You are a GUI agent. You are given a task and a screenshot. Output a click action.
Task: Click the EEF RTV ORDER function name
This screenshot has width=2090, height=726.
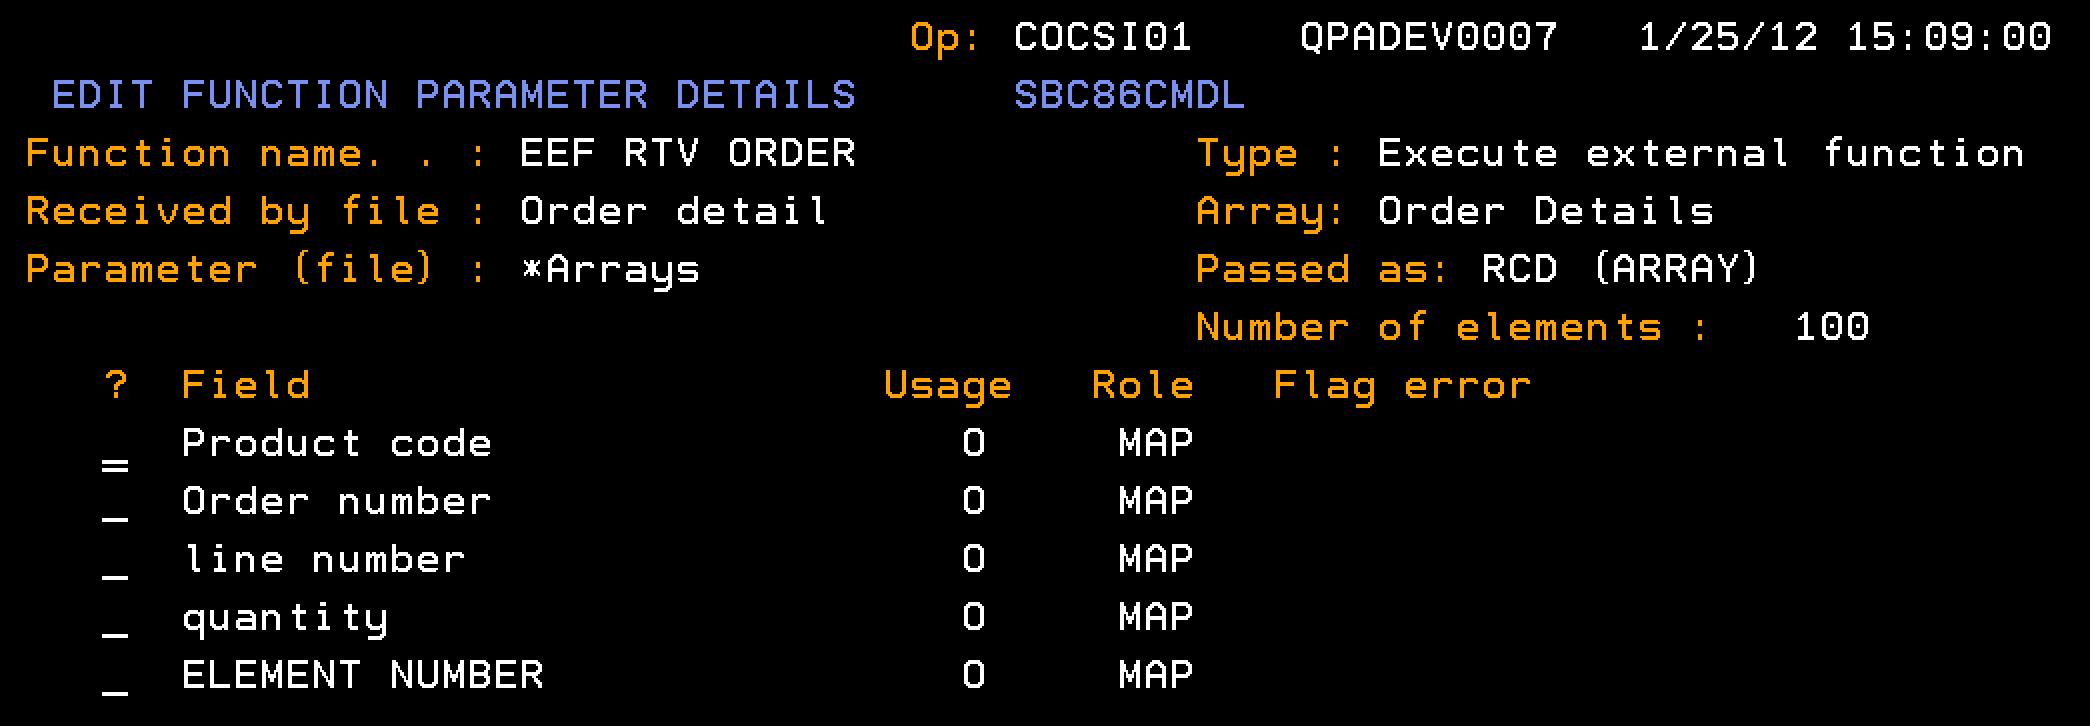[x=687, y=153]
